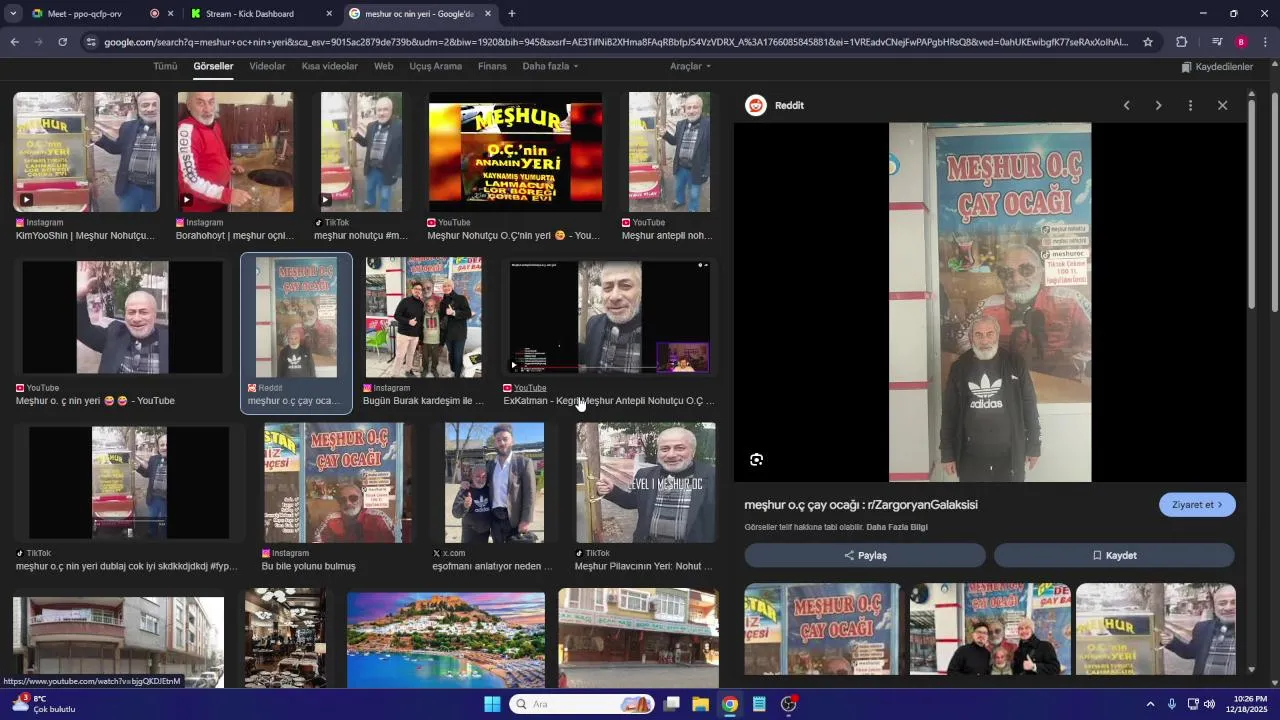Open the preview panel's more options menu
The image size is (1280, 720).
point(1190,105)
